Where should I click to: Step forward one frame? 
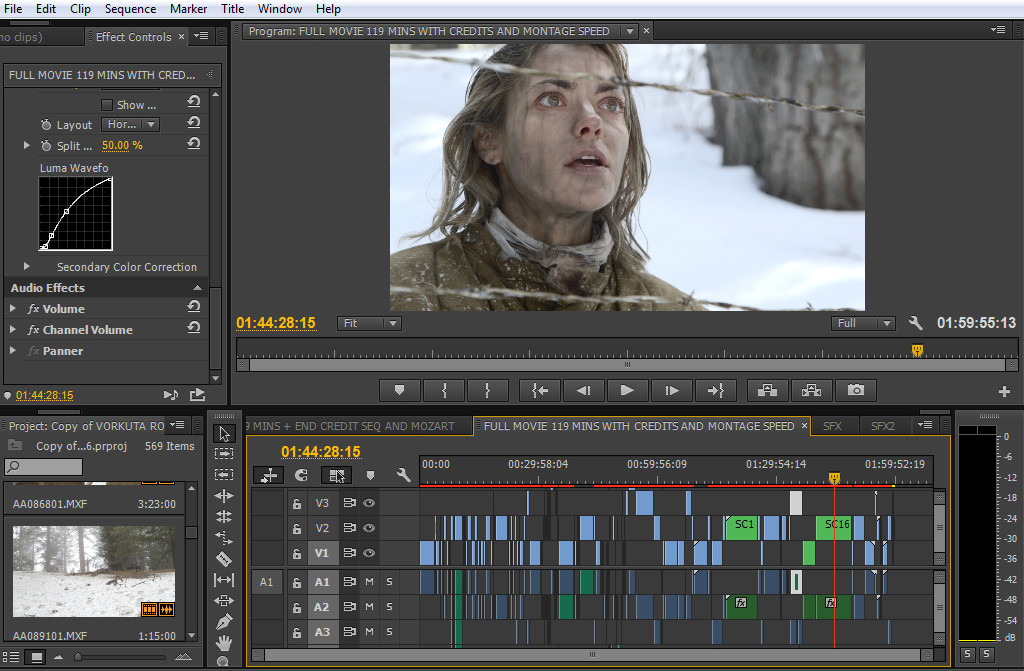[x=671, y=391]
